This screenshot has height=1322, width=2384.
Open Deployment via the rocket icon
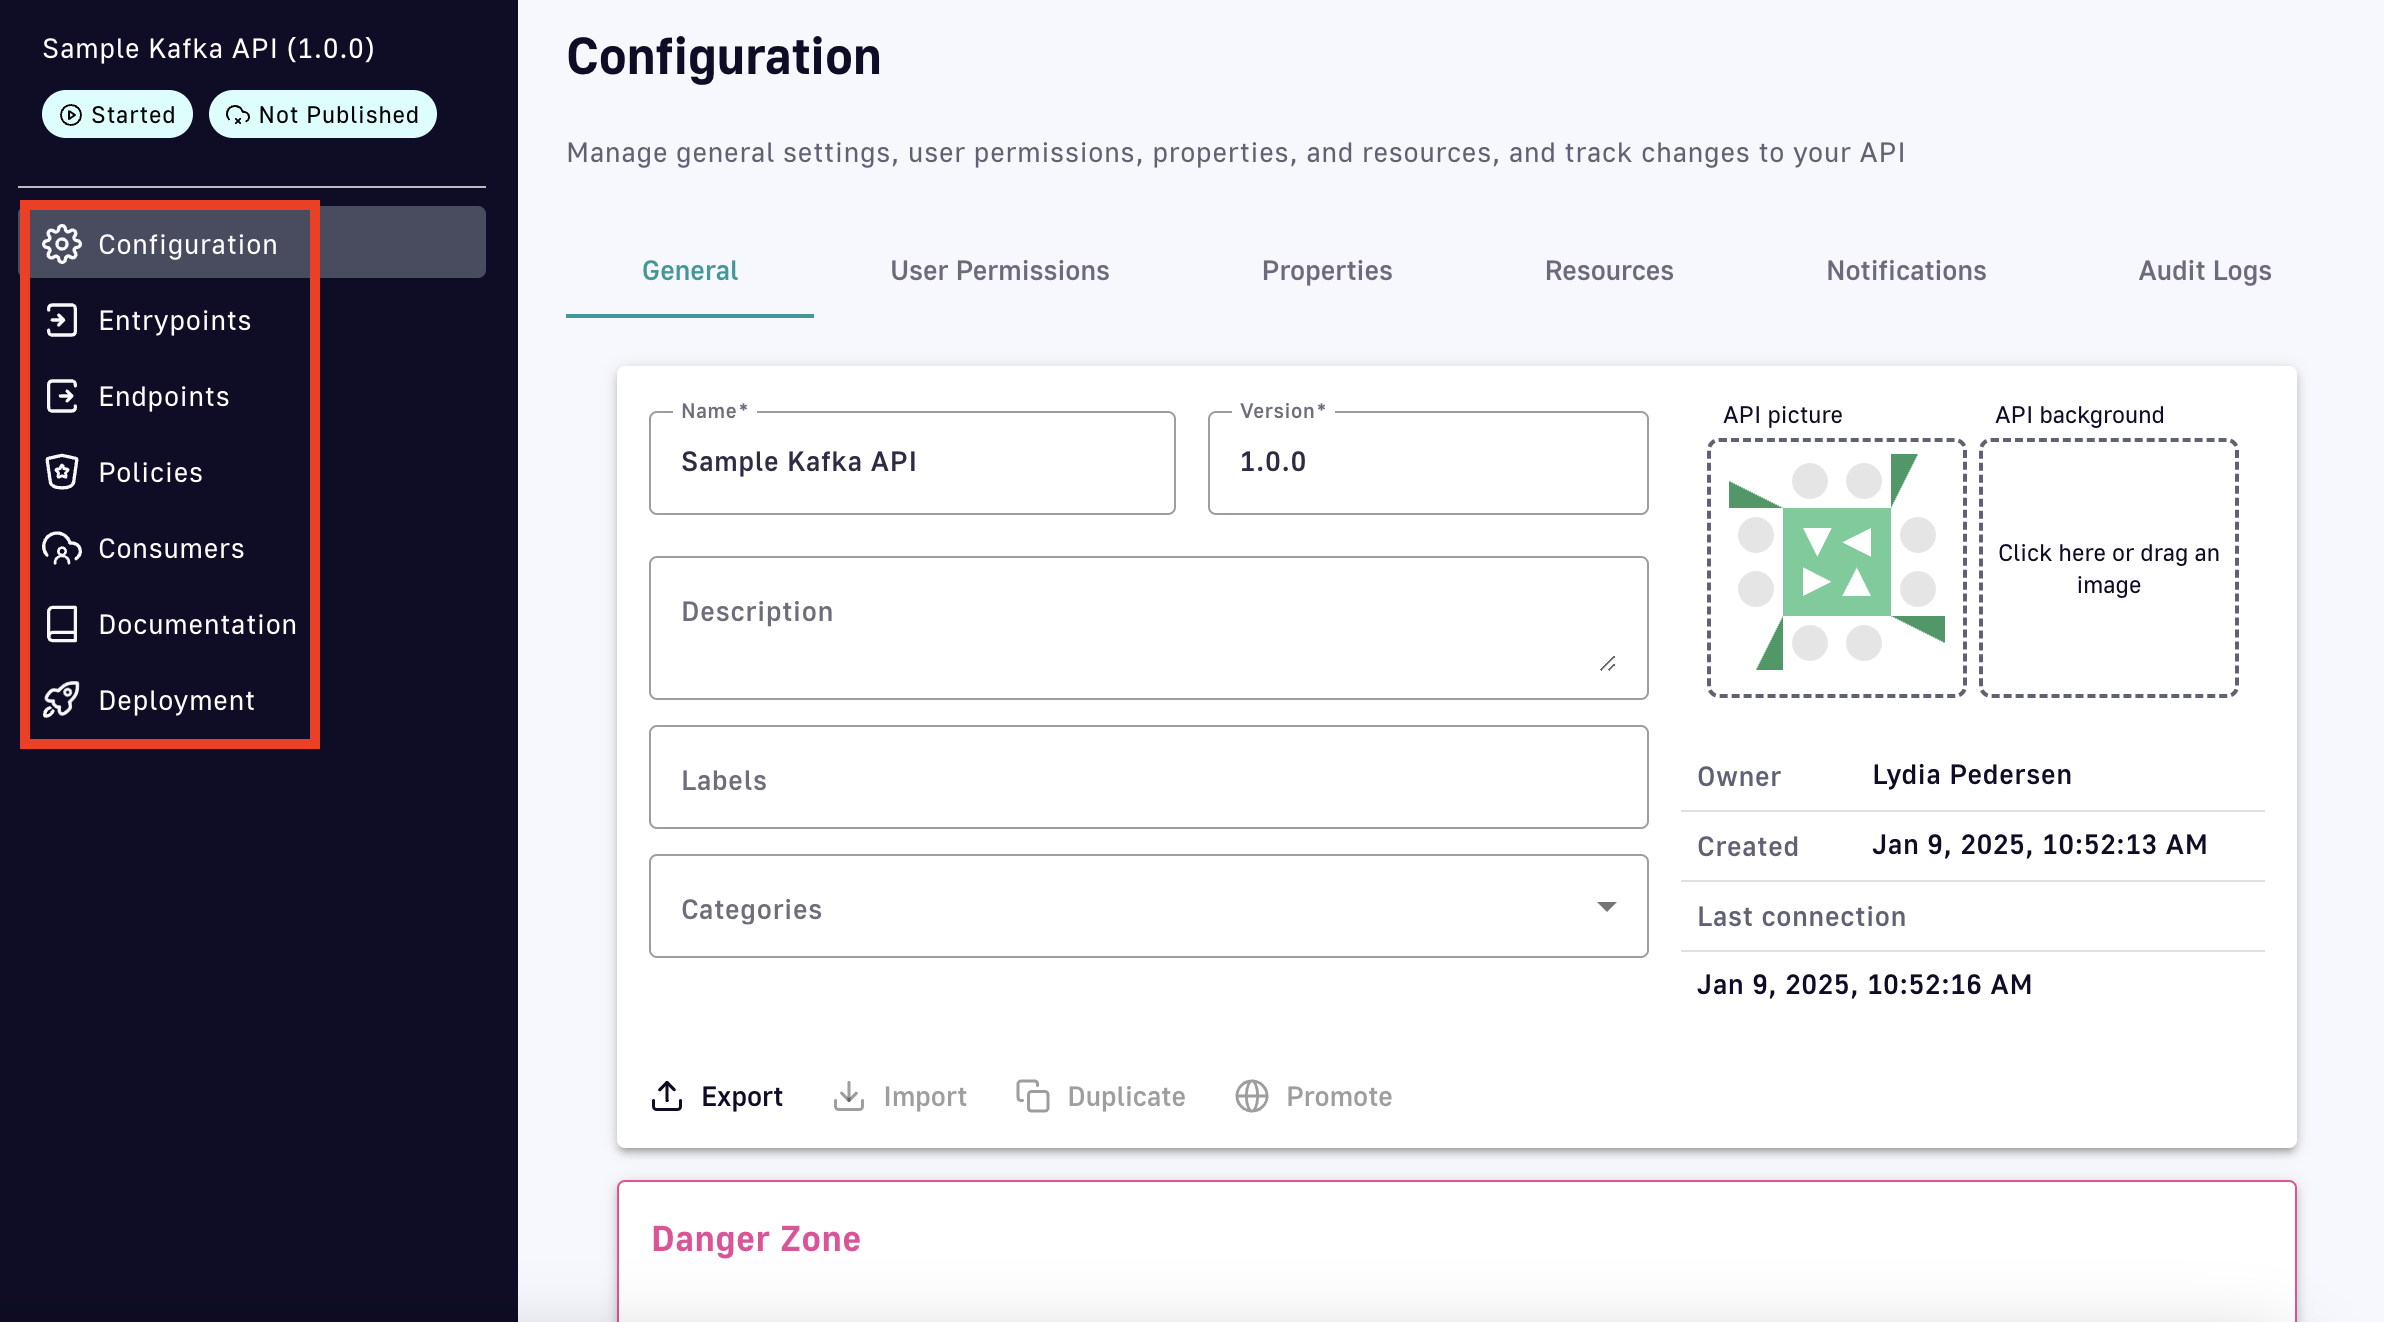click(62, 700)
